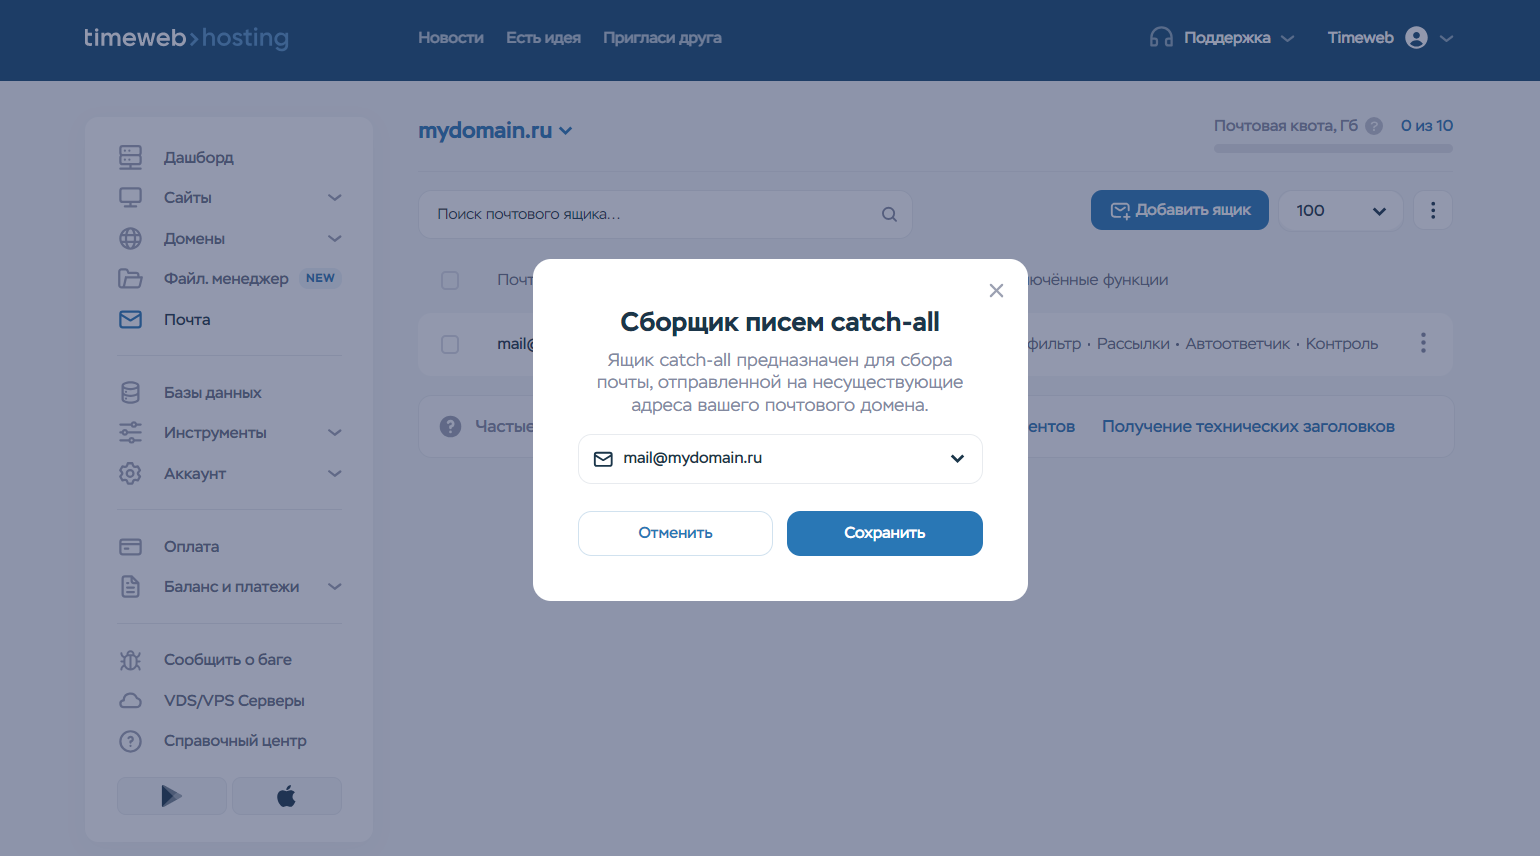The image size is (1540, 856).
Task: Expand the Сайты sidebar section
Action: pyautogui.click(x=334, y=198)
